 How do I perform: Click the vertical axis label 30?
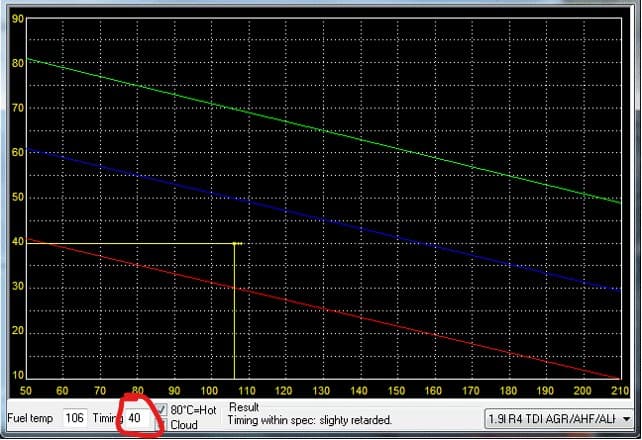tap(18, 286)
